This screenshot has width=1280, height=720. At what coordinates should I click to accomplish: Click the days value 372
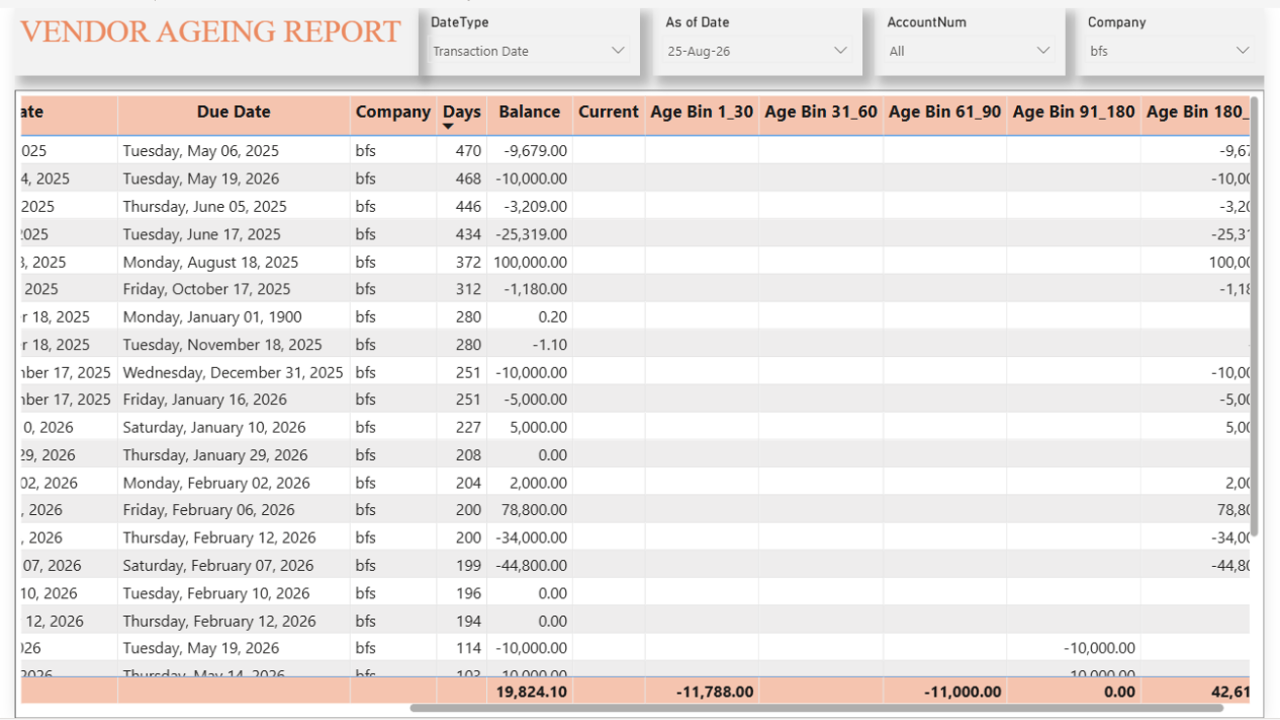tap(468, 262)
